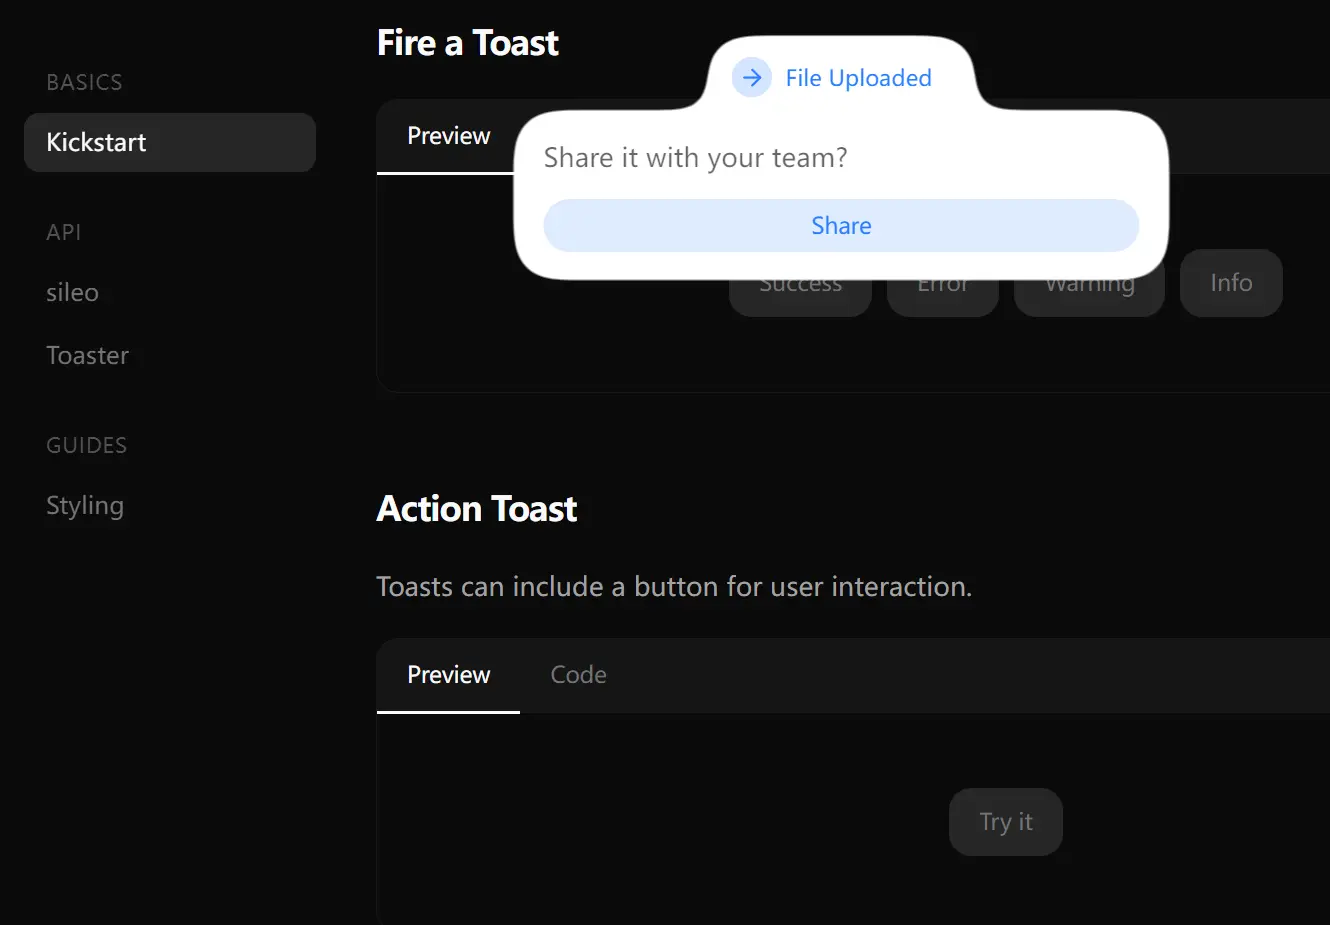Open the Toaster API reference
The image size is (1330, 925).
(x=87, y=355)
